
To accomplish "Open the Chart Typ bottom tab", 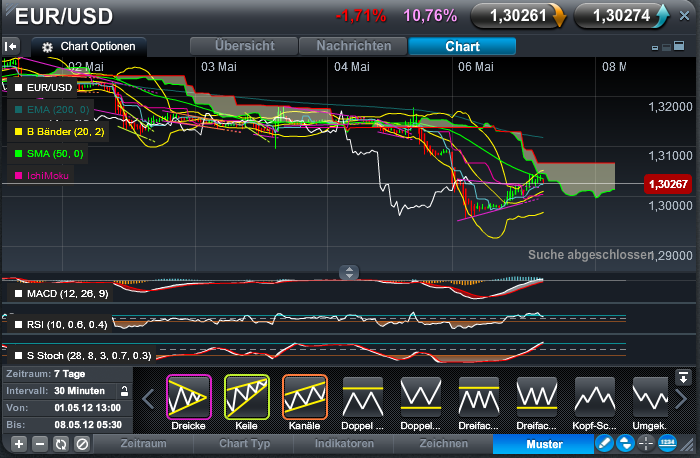I will [x=244, y=444].
